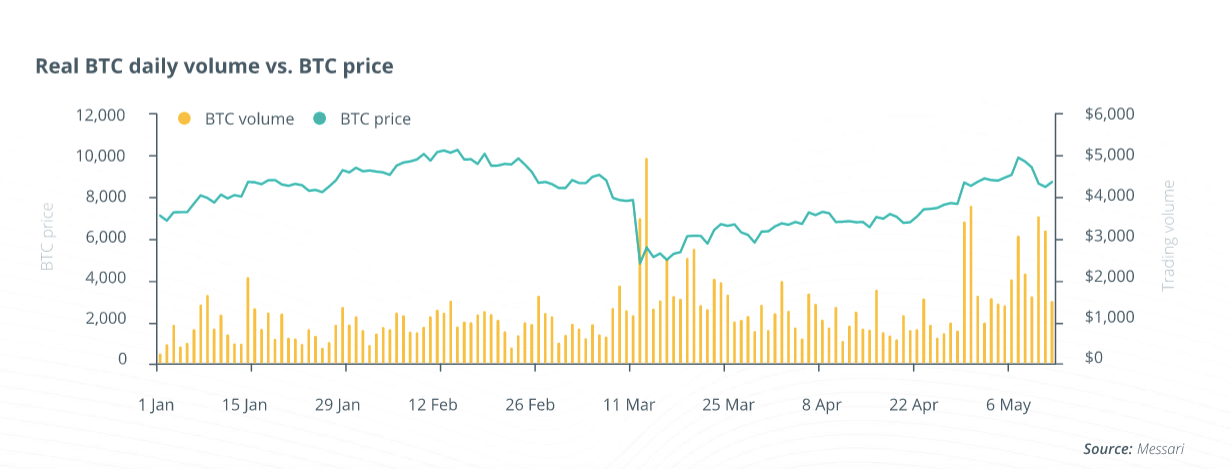Screen dimensions: 1231x469
Task: Click the 11 Mar x-axis label
Action: click(x=628, y=405)
